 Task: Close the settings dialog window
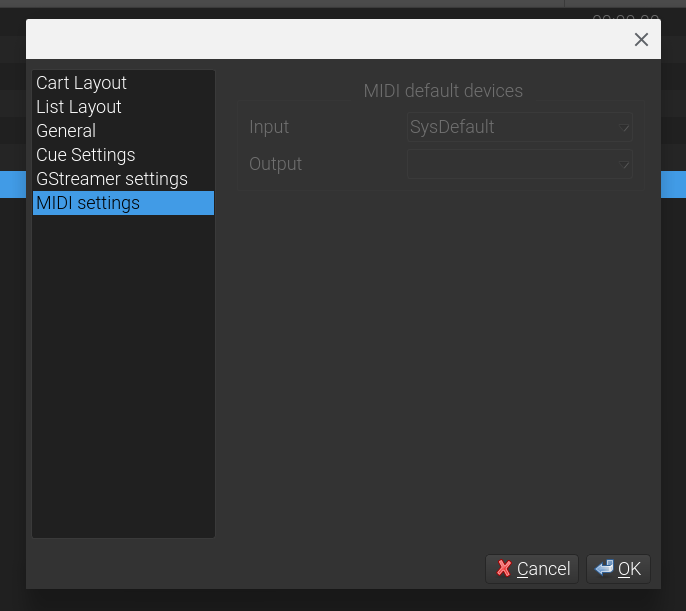pos(641,39)
